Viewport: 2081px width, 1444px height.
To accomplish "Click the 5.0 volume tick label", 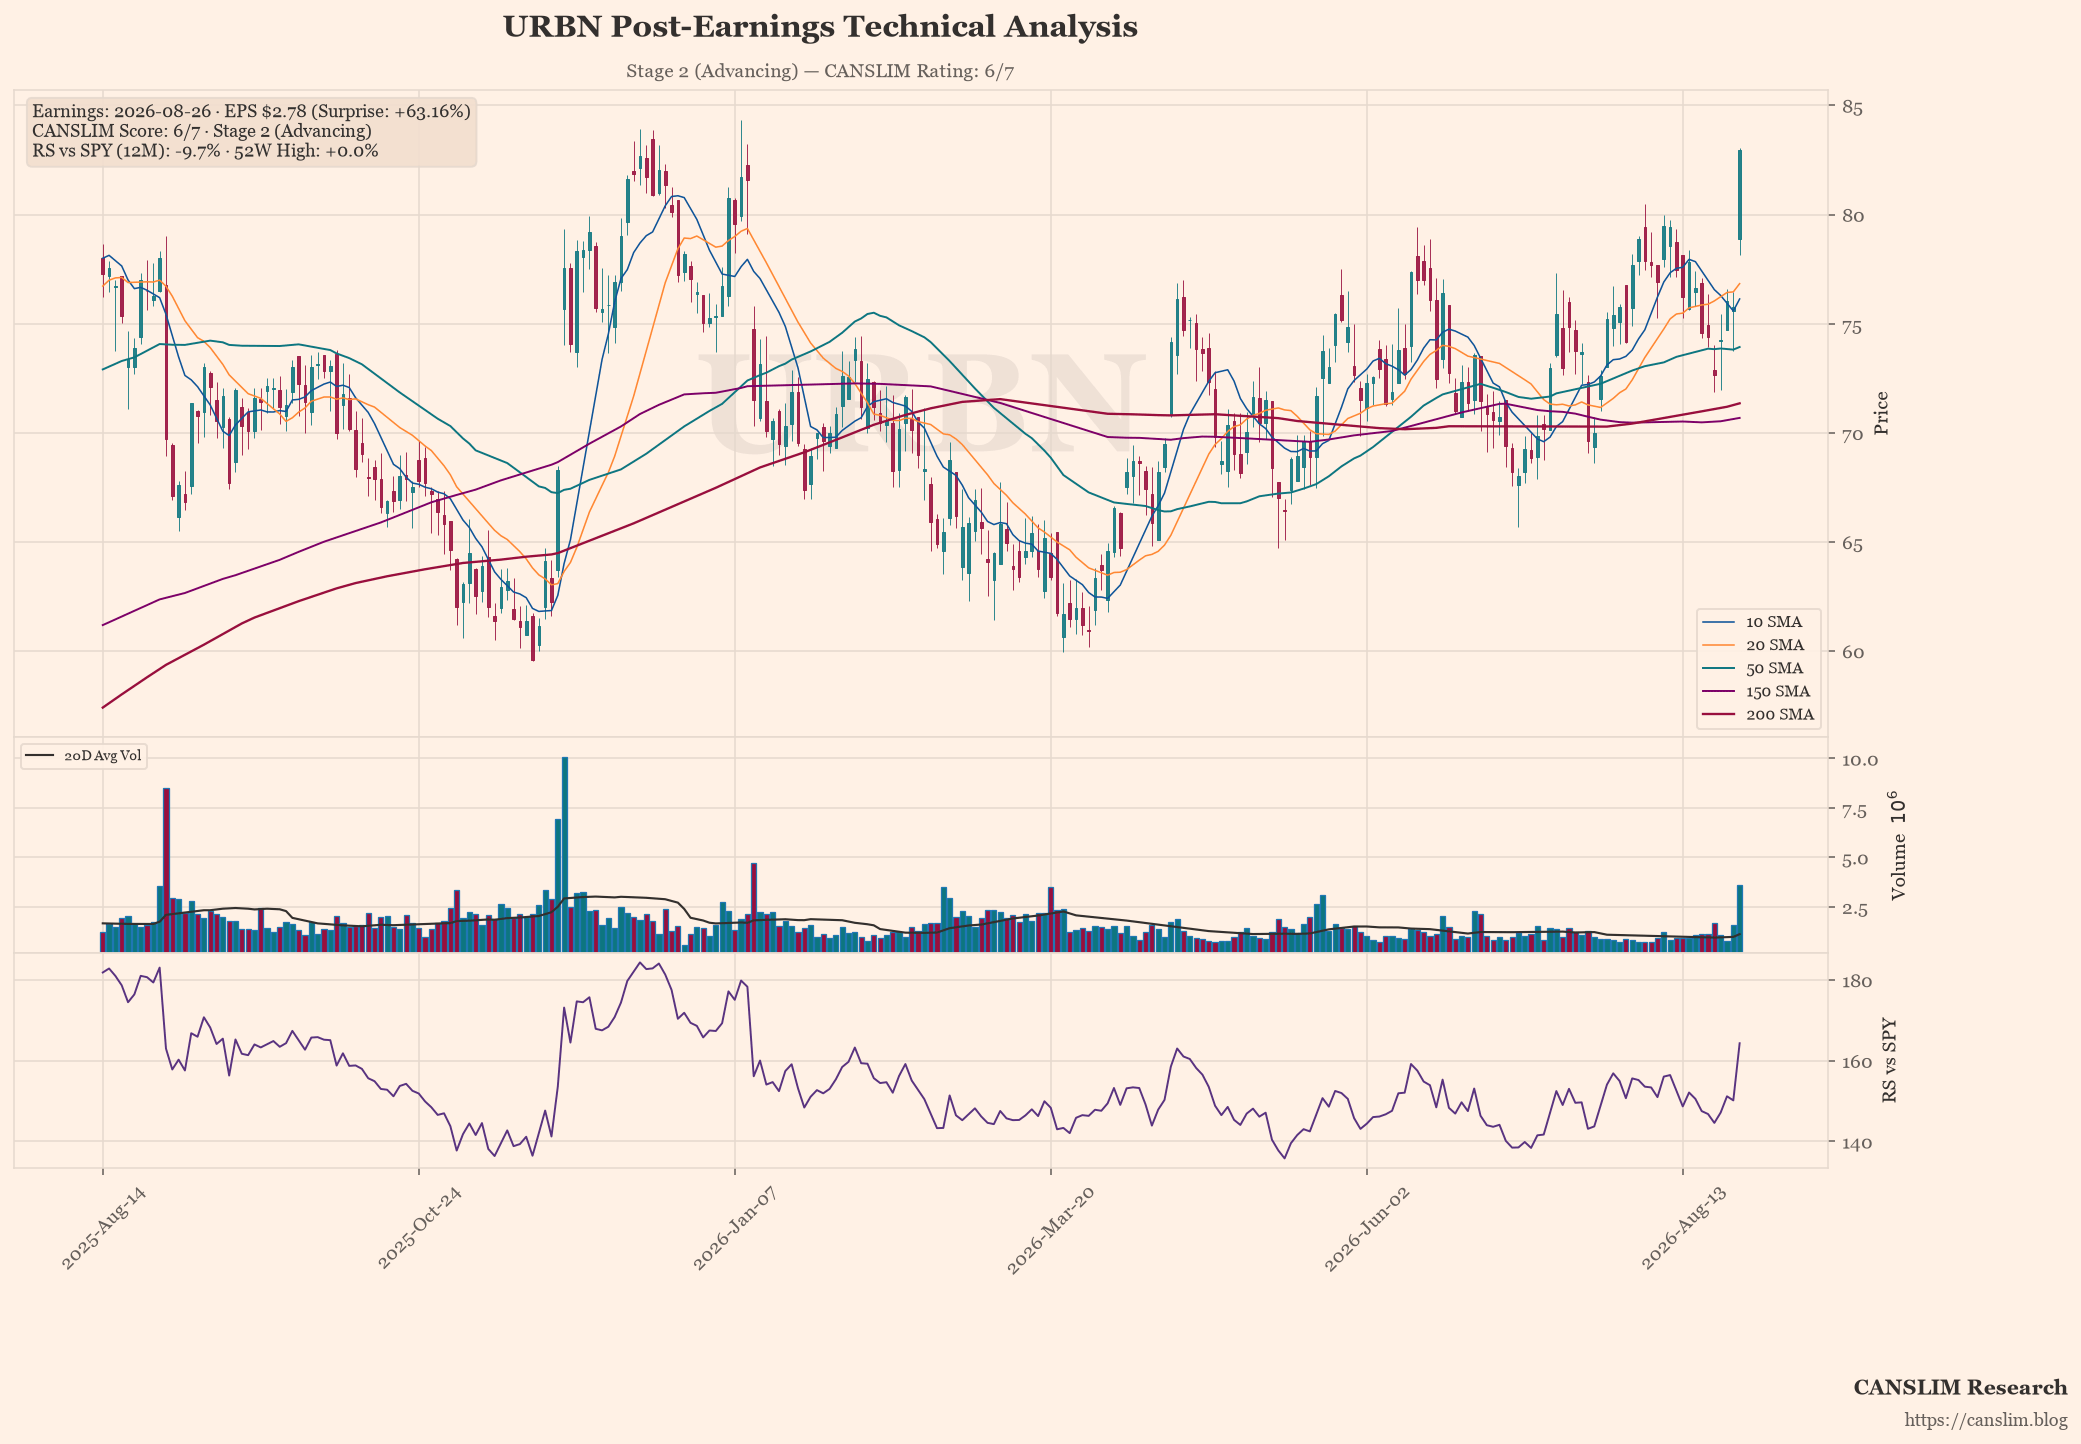I will coord(1854,859).
